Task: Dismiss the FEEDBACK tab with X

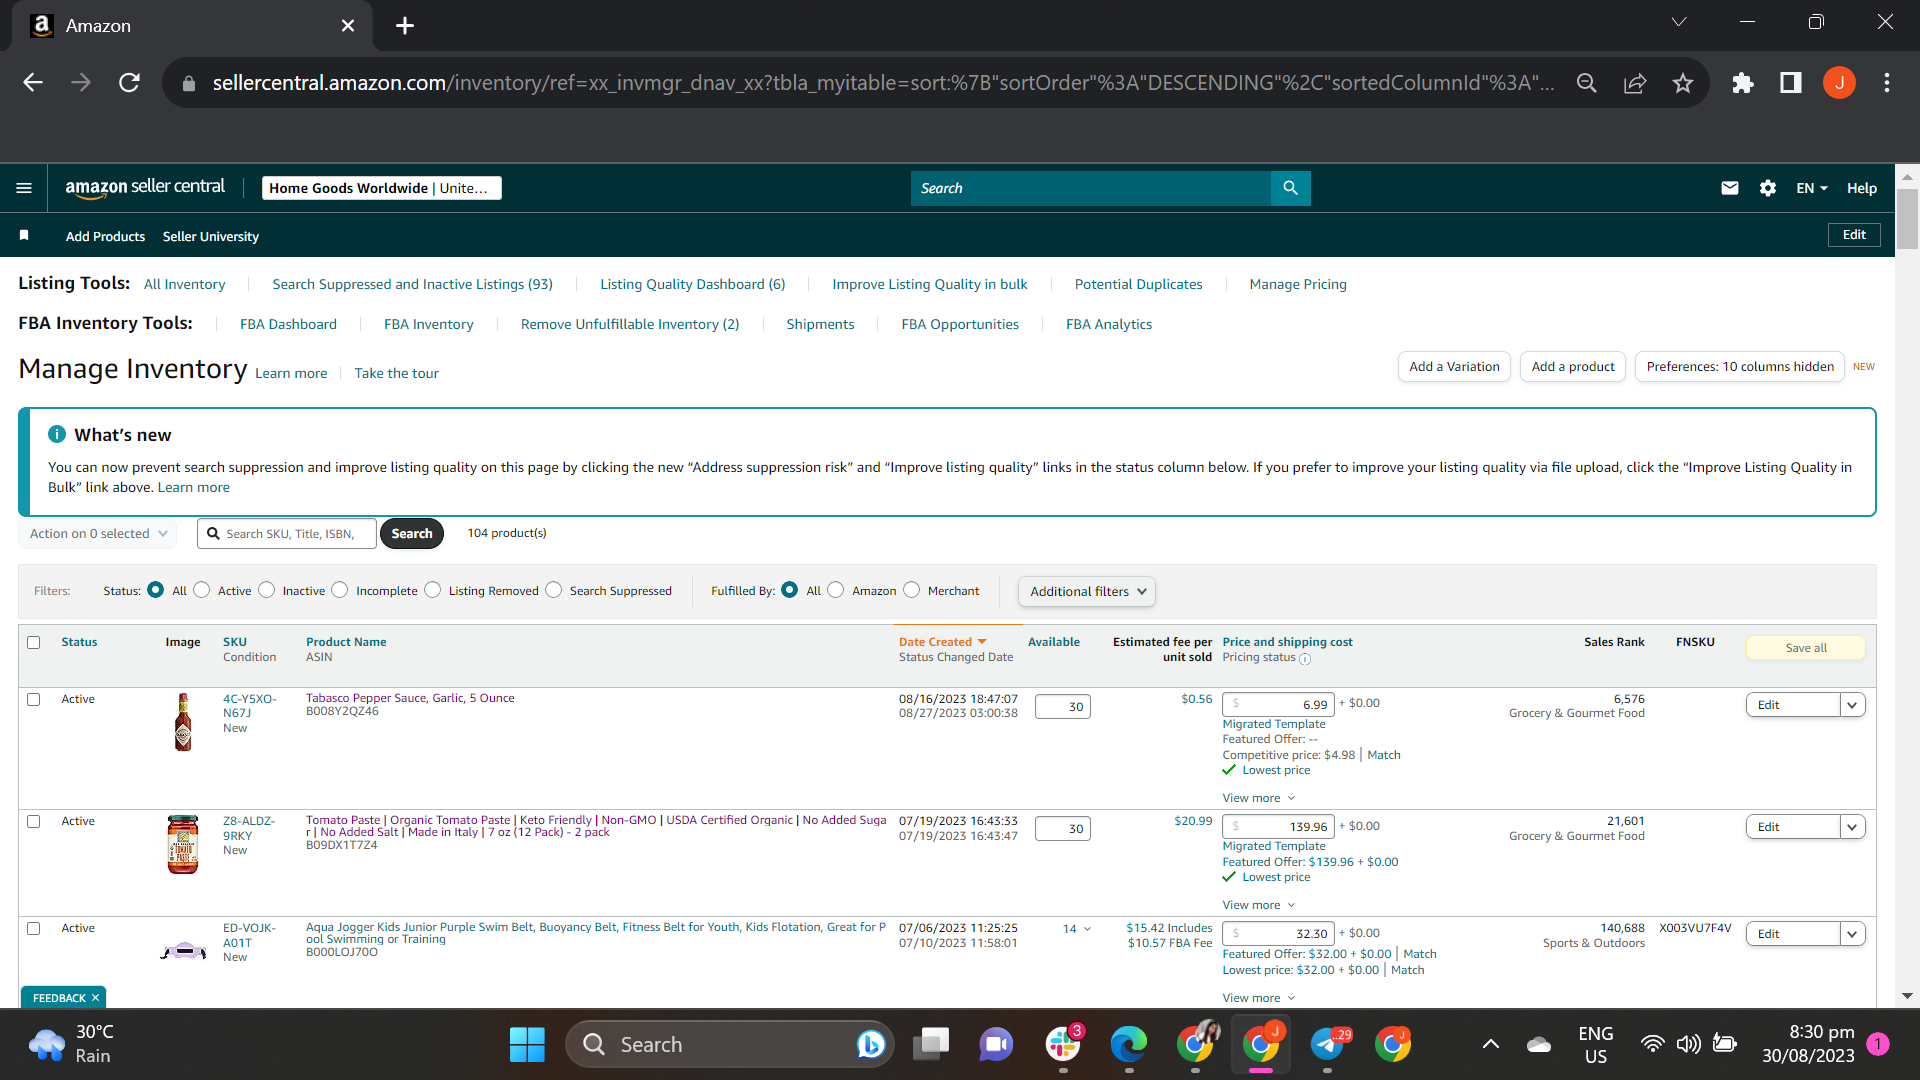Action: pyautogui.click(x=96, y=998)
